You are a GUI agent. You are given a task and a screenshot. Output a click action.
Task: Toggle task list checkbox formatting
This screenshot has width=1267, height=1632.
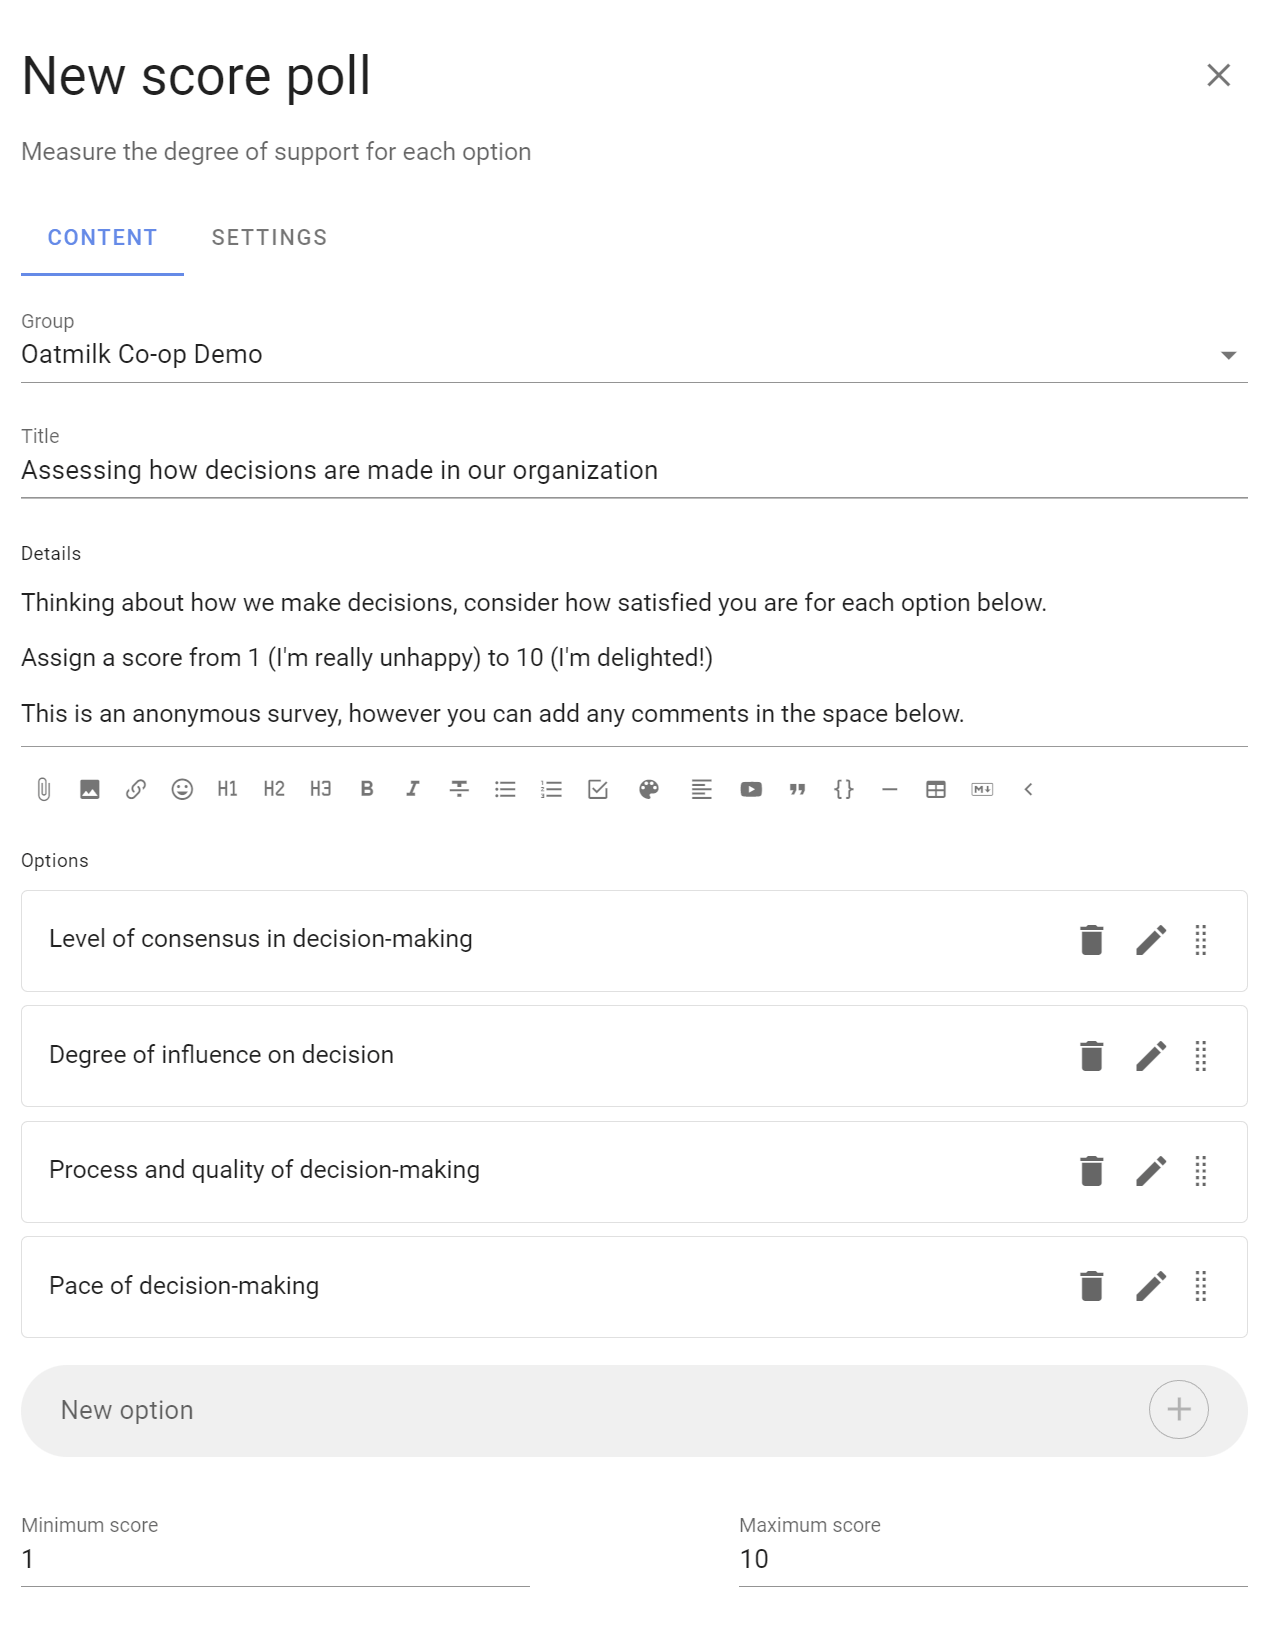click(598, 789)
